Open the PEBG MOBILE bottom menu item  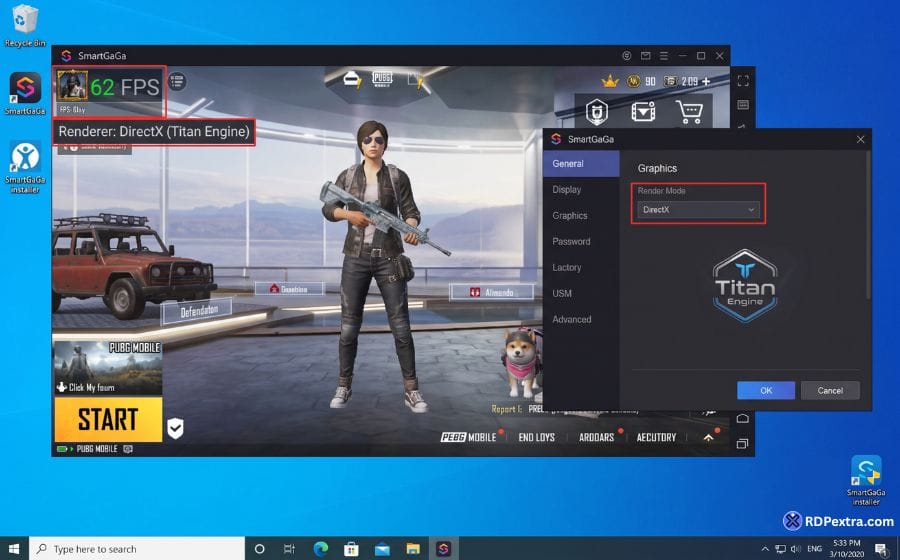pyautogui.click(x=468, y=437)
